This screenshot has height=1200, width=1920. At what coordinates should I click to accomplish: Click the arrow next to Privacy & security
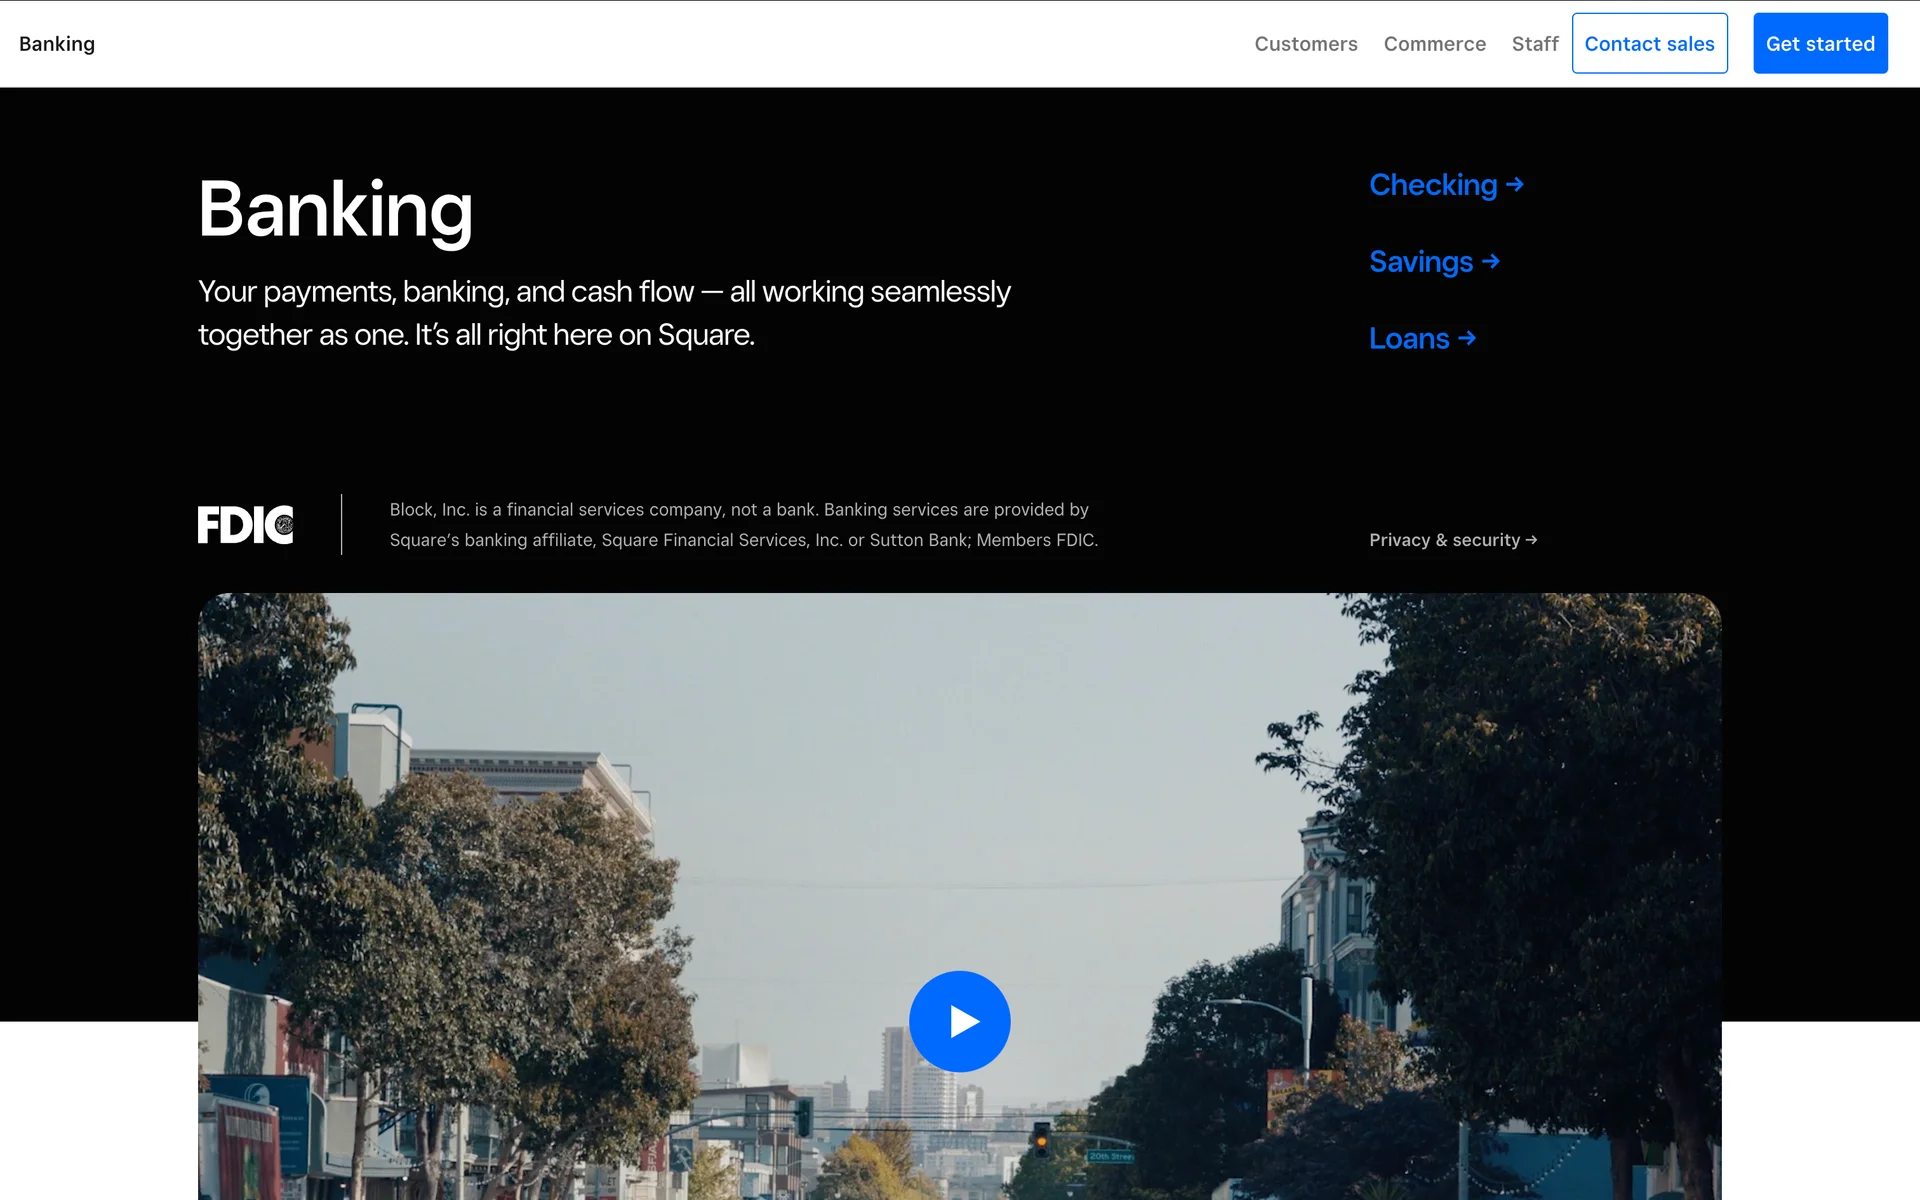(1531, 540)
